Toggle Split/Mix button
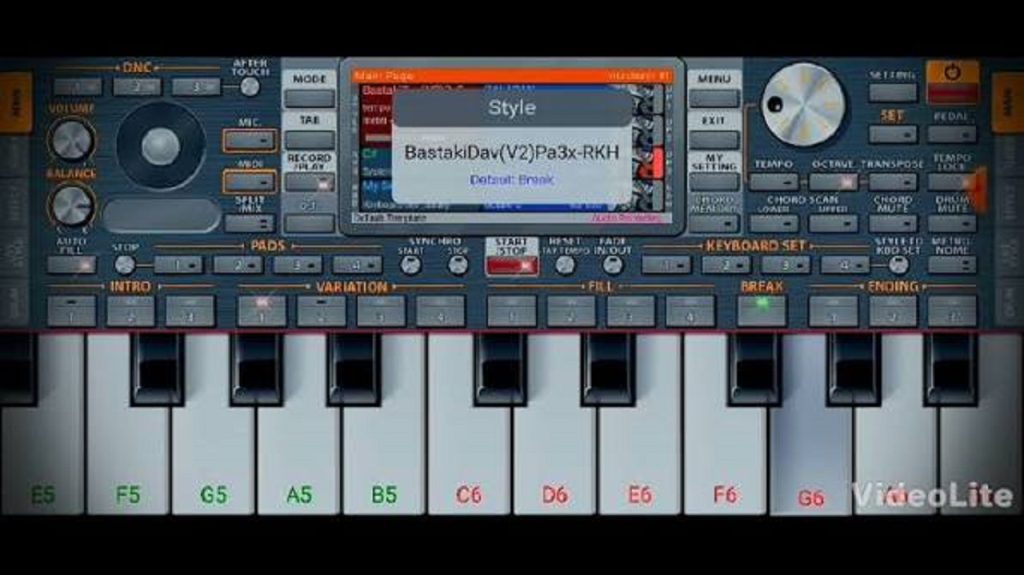 tap(249, 223)
